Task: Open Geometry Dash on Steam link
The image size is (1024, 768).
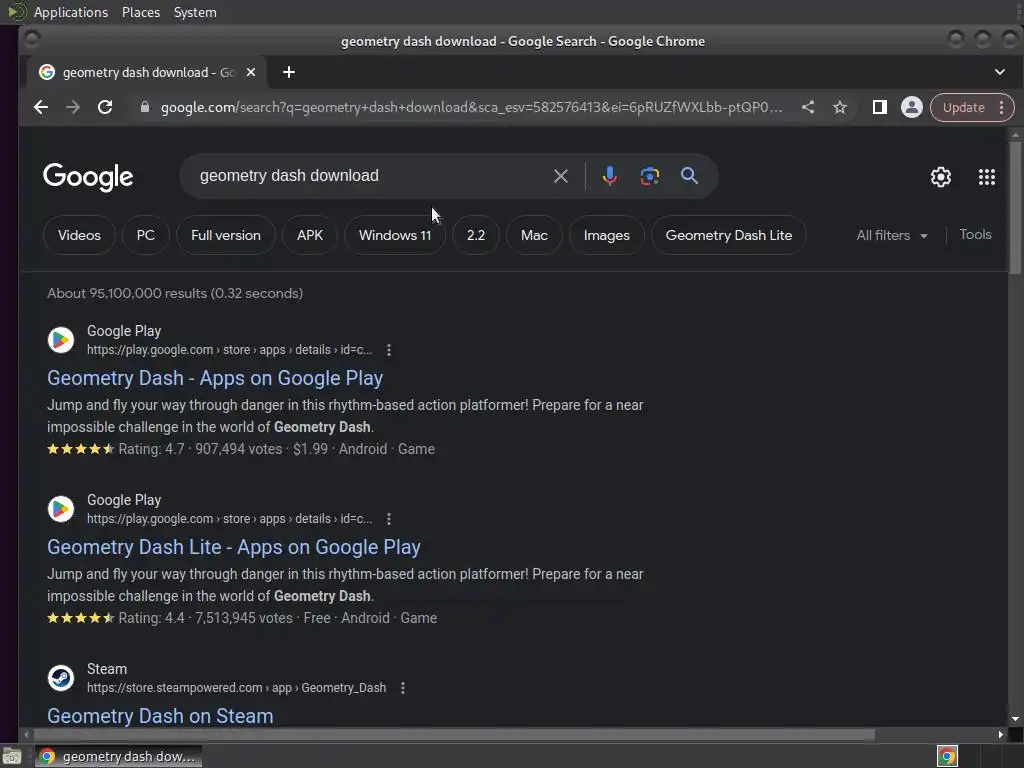Action: [160, 716]
